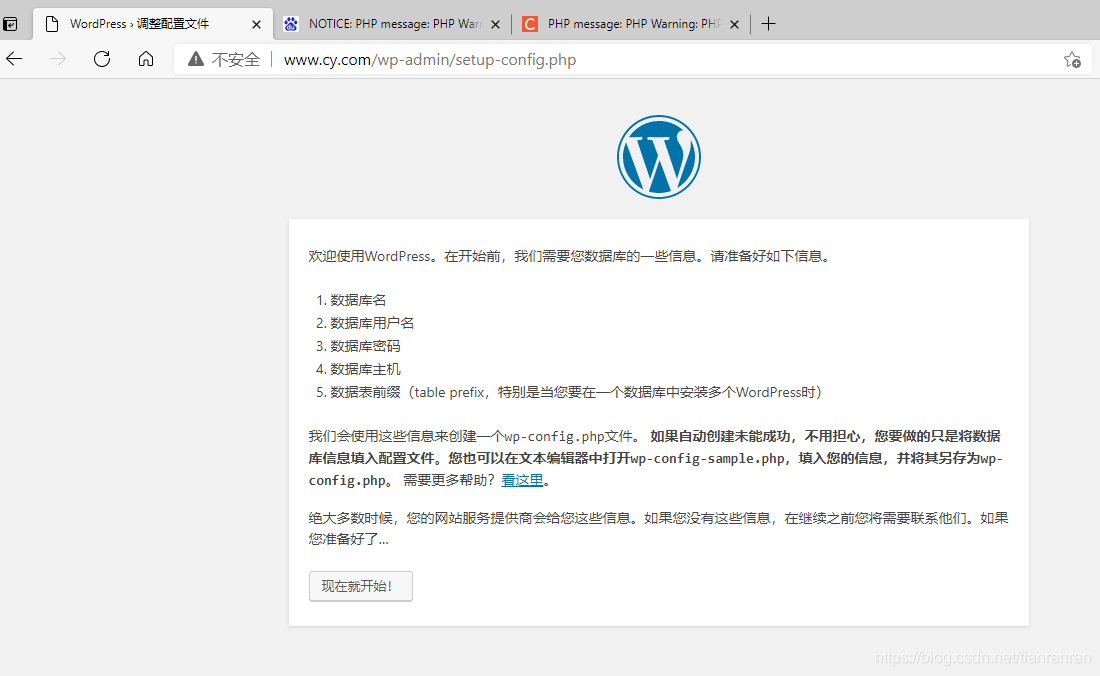The image size is (1100, 676).
Task: Switch to the CSDN PHP Warning tab
Action: tap(631, 24)
